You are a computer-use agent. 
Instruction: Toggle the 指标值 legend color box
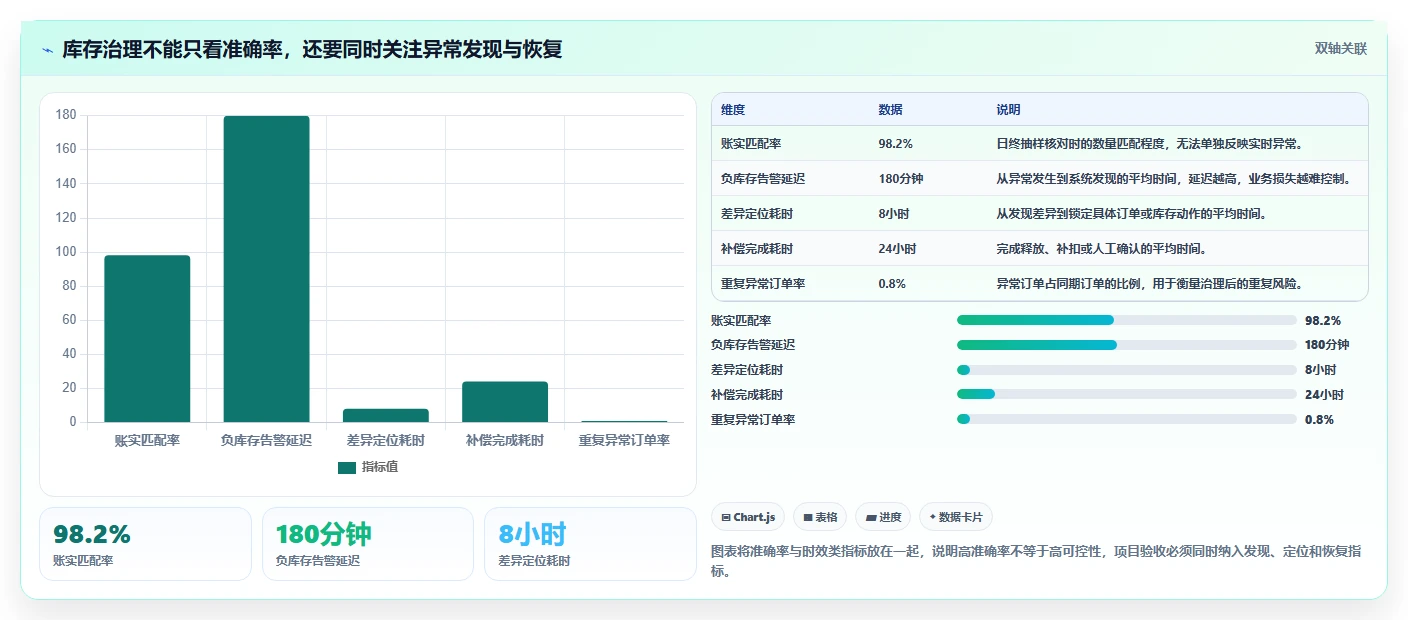(347, 467)
